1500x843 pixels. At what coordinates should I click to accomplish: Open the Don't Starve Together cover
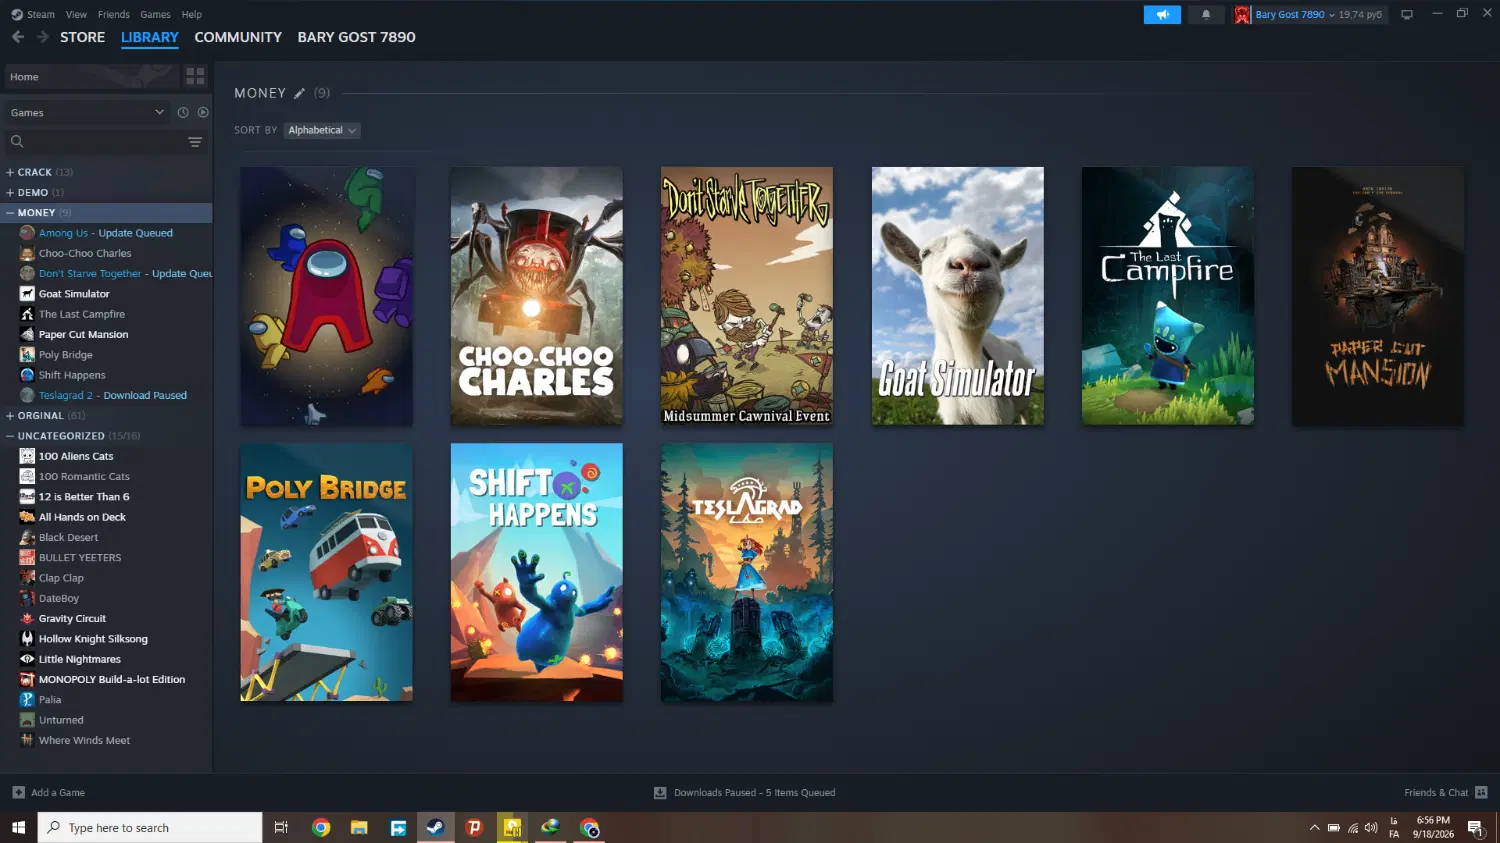coord(747,296)
